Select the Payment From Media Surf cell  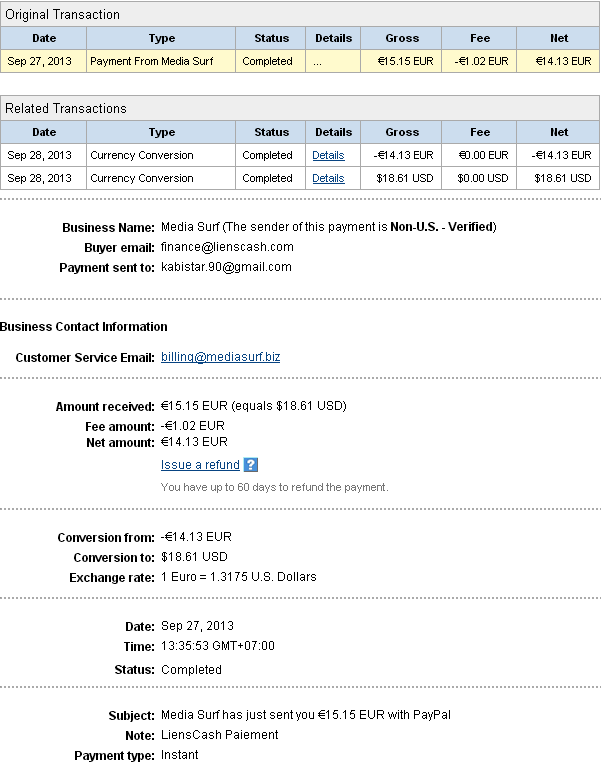(161, 61)
